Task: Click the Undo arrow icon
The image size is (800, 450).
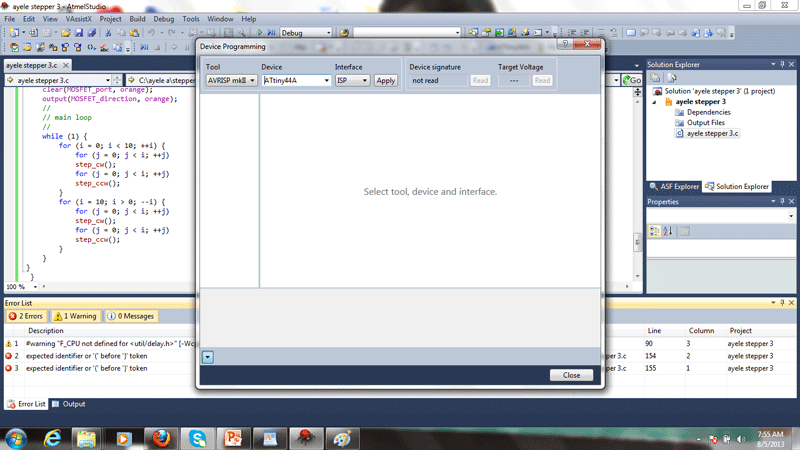Action: 151,33
